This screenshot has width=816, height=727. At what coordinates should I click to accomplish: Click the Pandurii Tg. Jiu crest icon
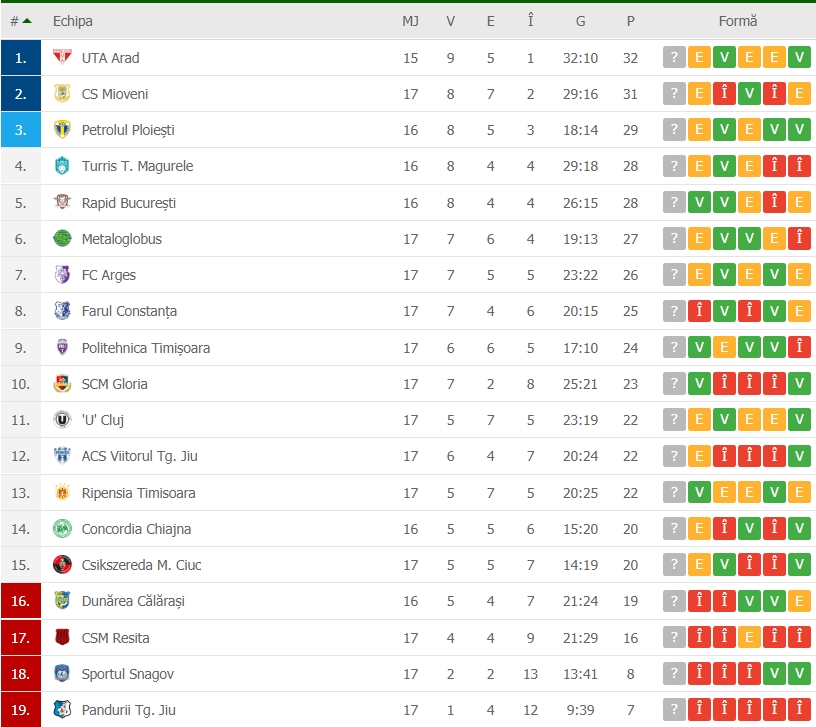[62, 710]
